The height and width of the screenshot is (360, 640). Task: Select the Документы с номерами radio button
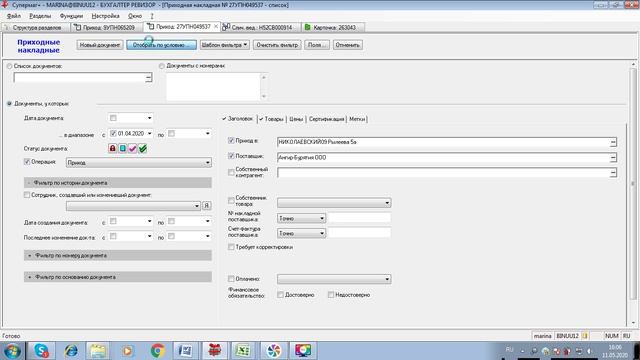pos(162,66)
